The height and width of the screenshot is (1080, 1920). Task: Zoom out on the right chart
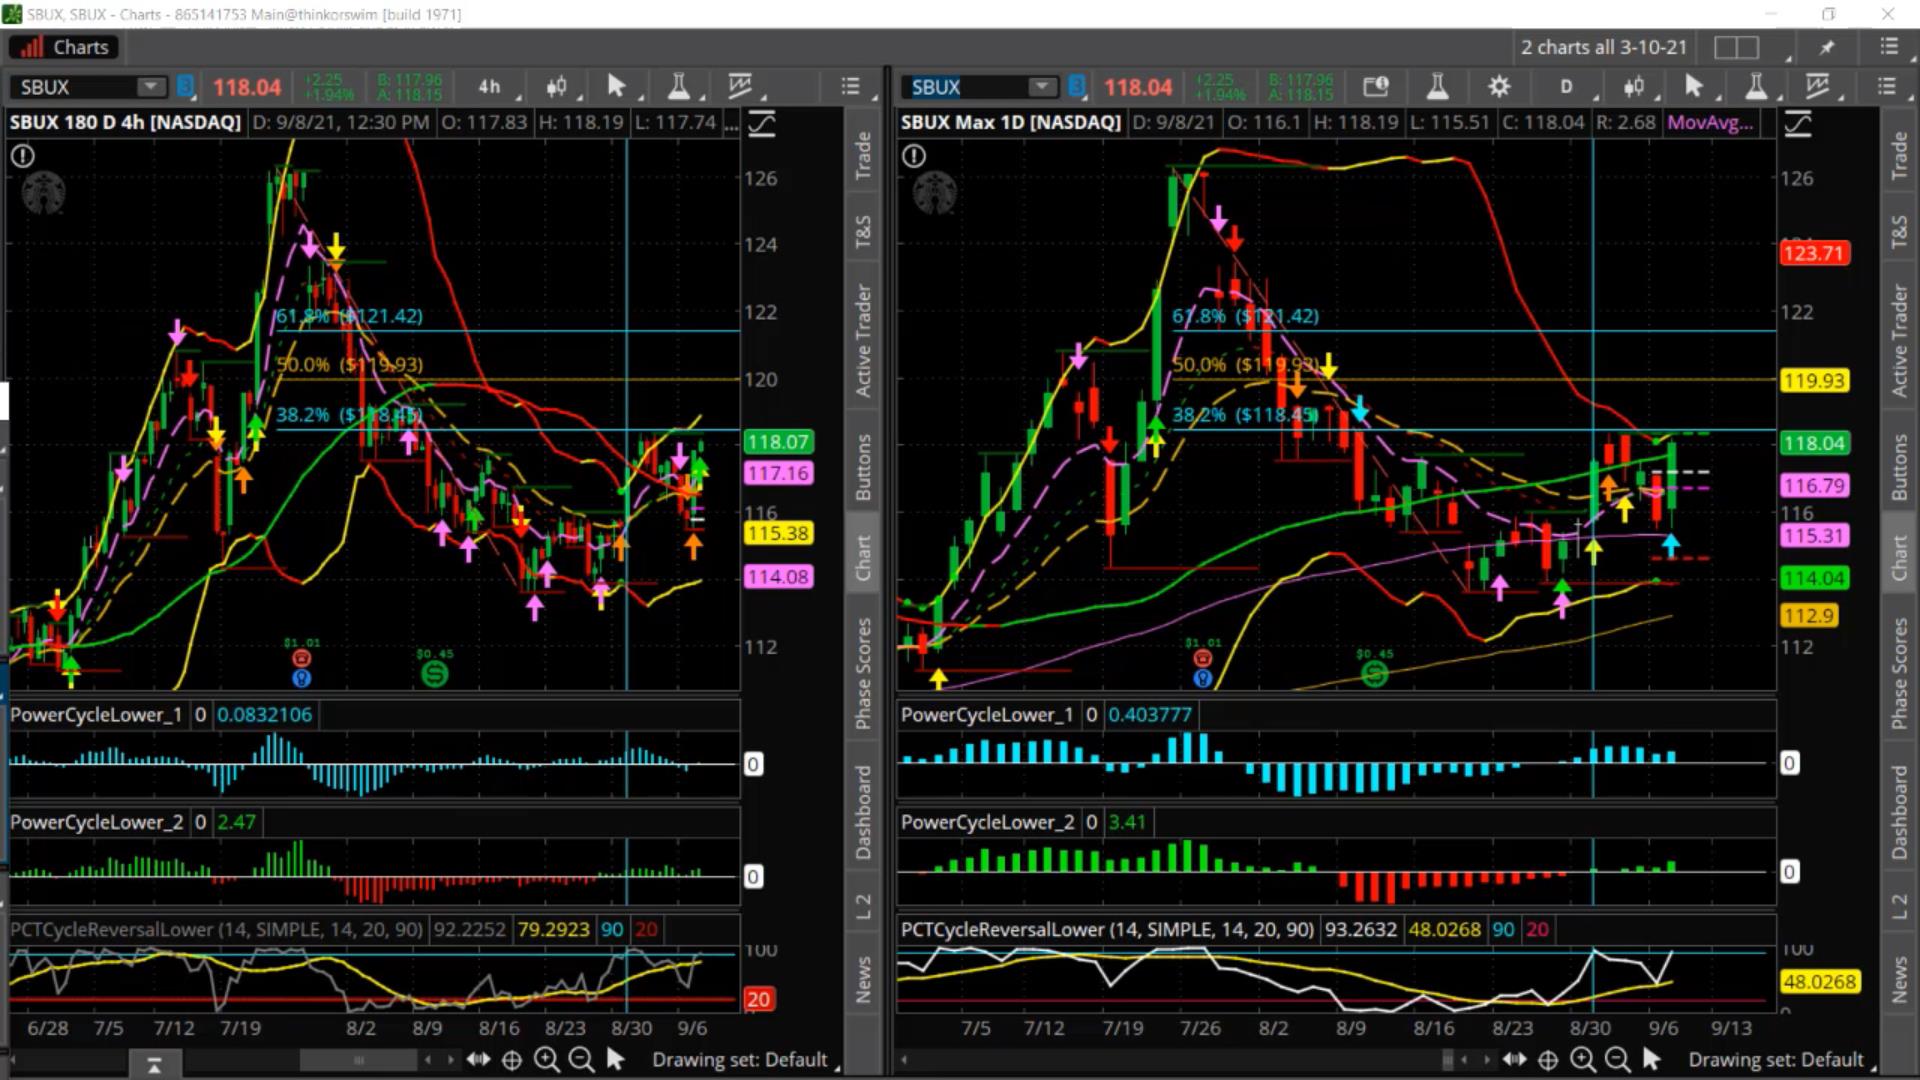(x=1617, y=1060)
